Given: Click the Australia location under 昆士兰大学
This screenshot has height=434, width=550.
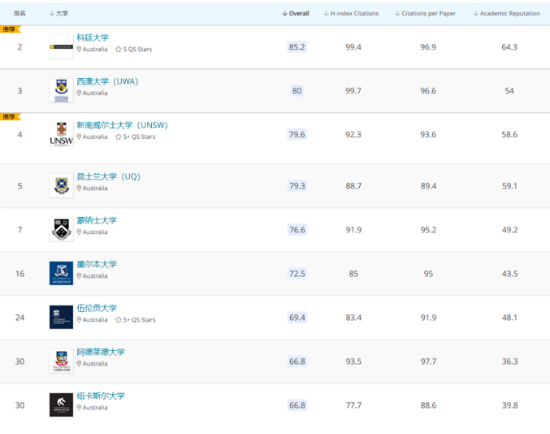Looking at the screenshot, I should click(x=92, y=188).
